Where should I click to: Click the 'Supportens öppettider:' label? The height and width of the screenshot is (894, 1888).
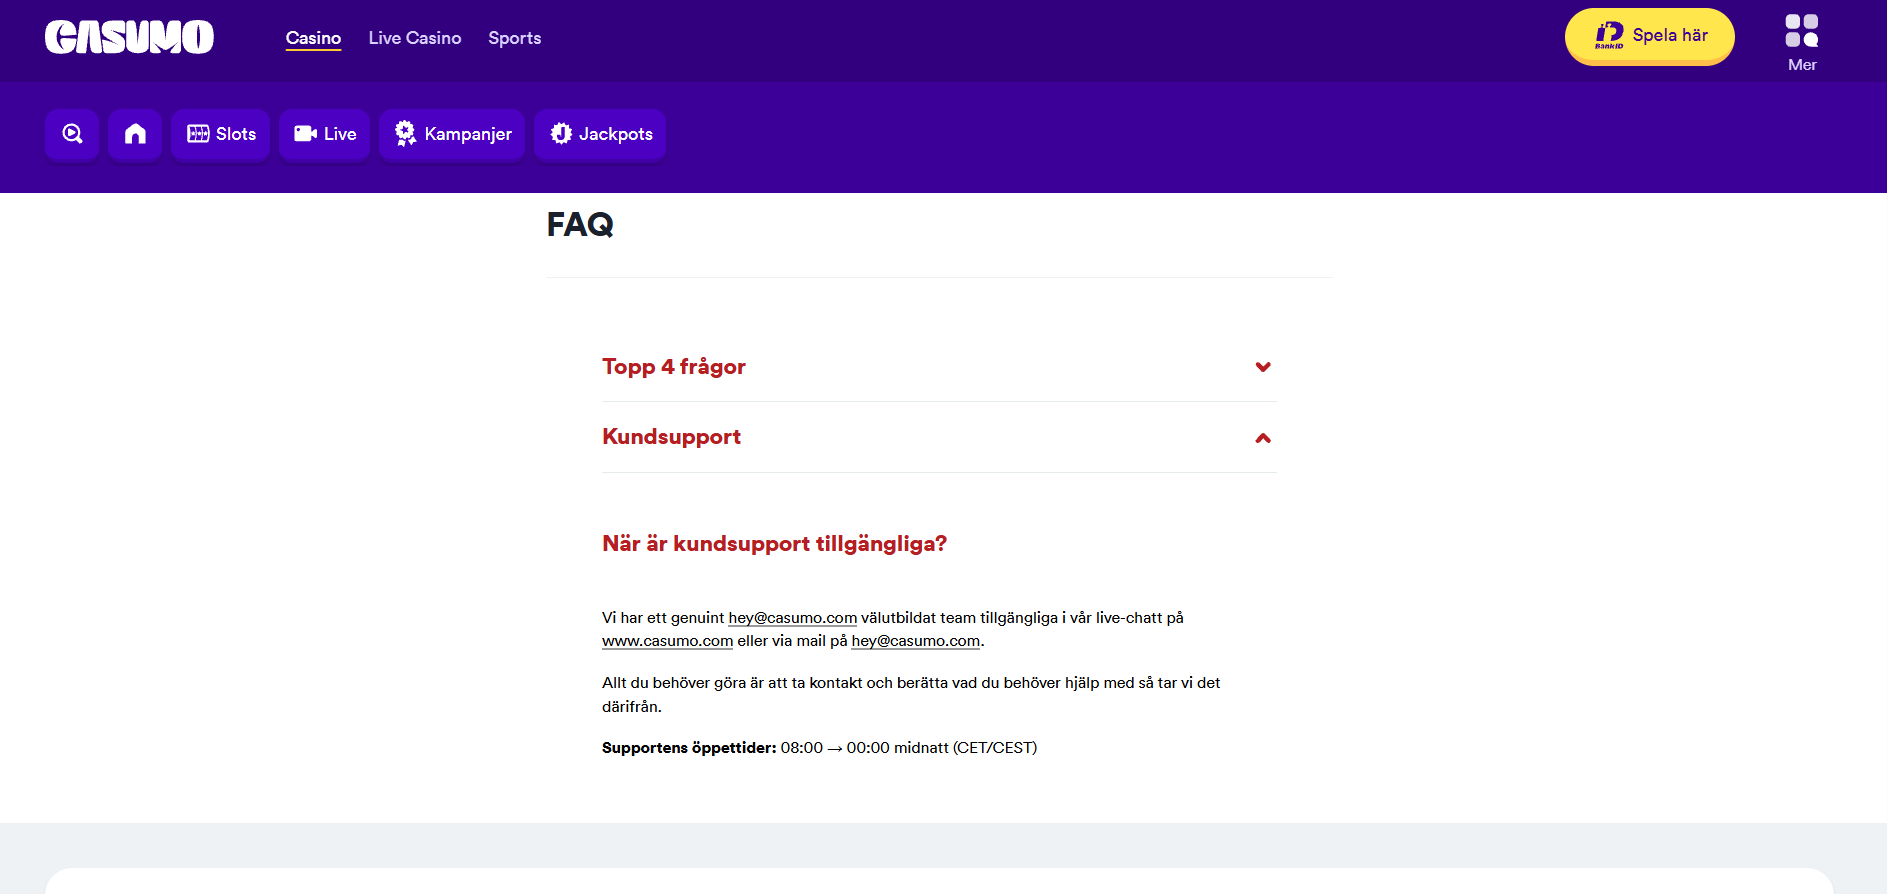tap(689, 748)
